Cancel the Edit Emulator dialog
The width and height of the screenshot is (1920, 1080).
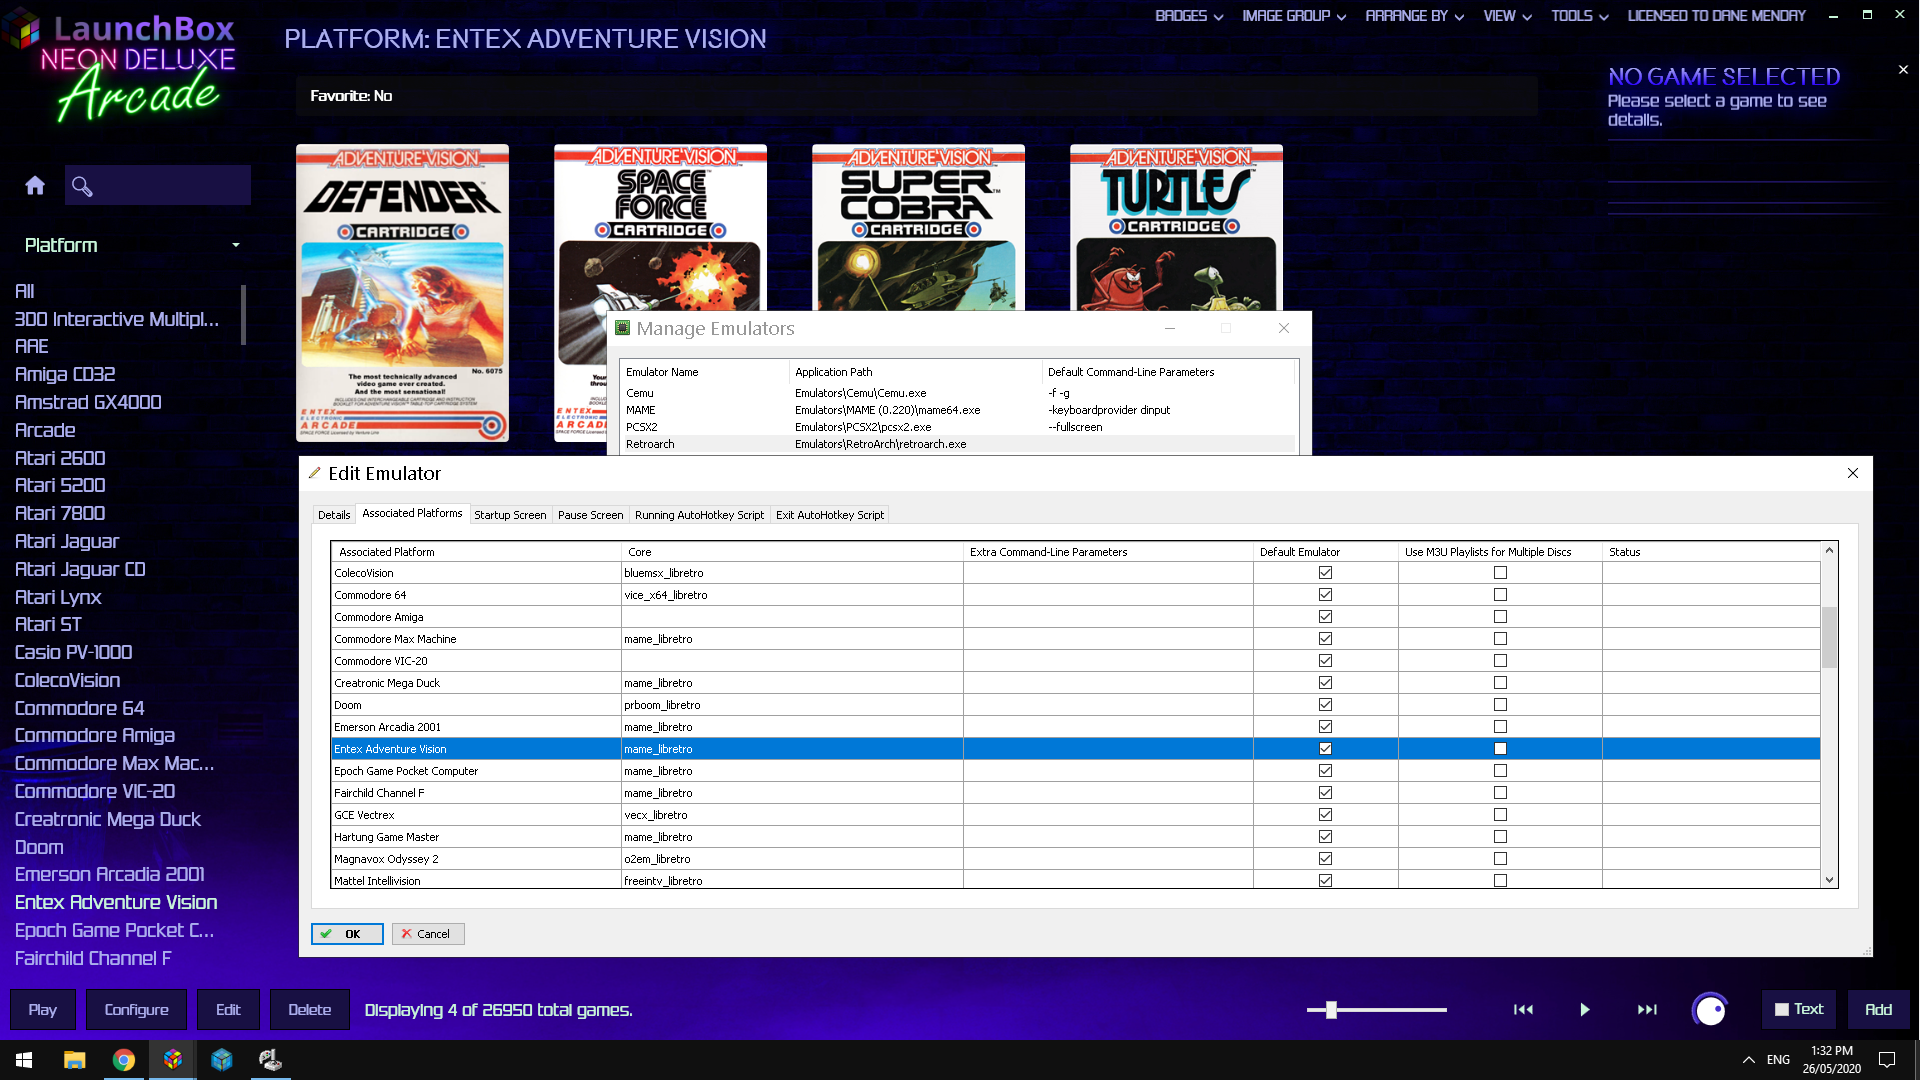[428, 934]
